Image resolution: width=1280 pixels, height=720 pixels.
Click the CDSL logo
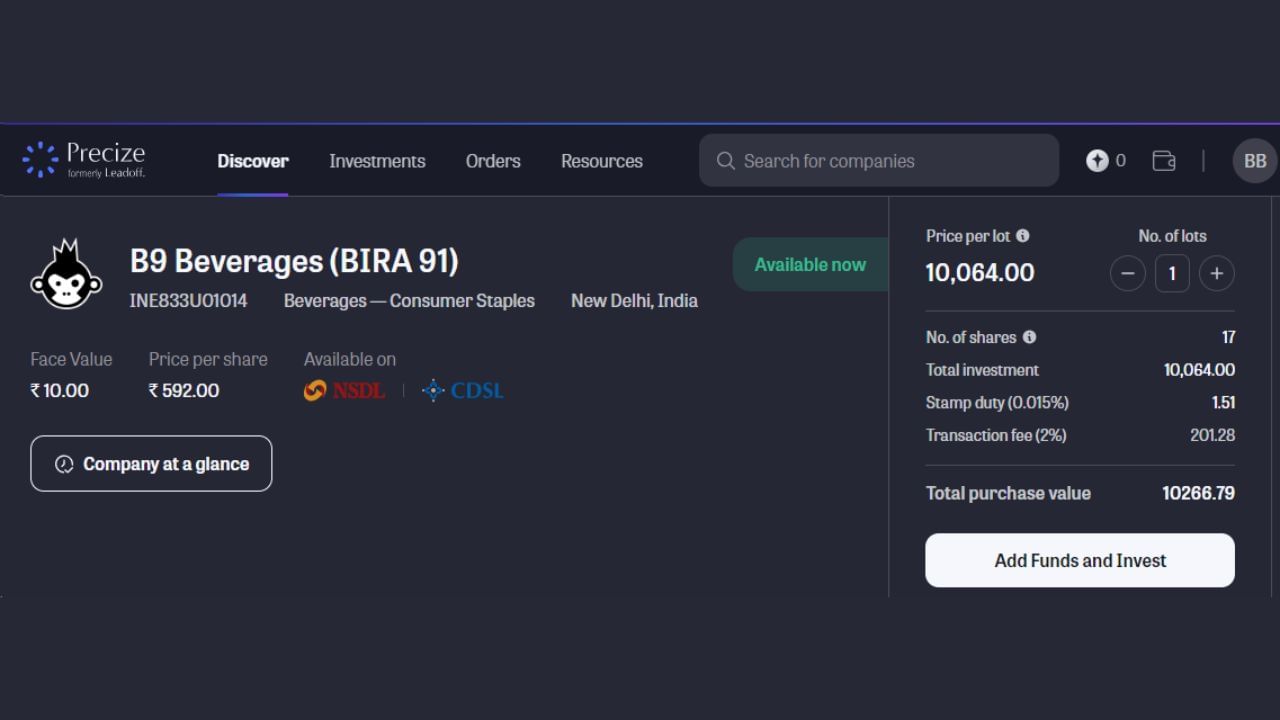pyautogui.click(x=463, y=391)
